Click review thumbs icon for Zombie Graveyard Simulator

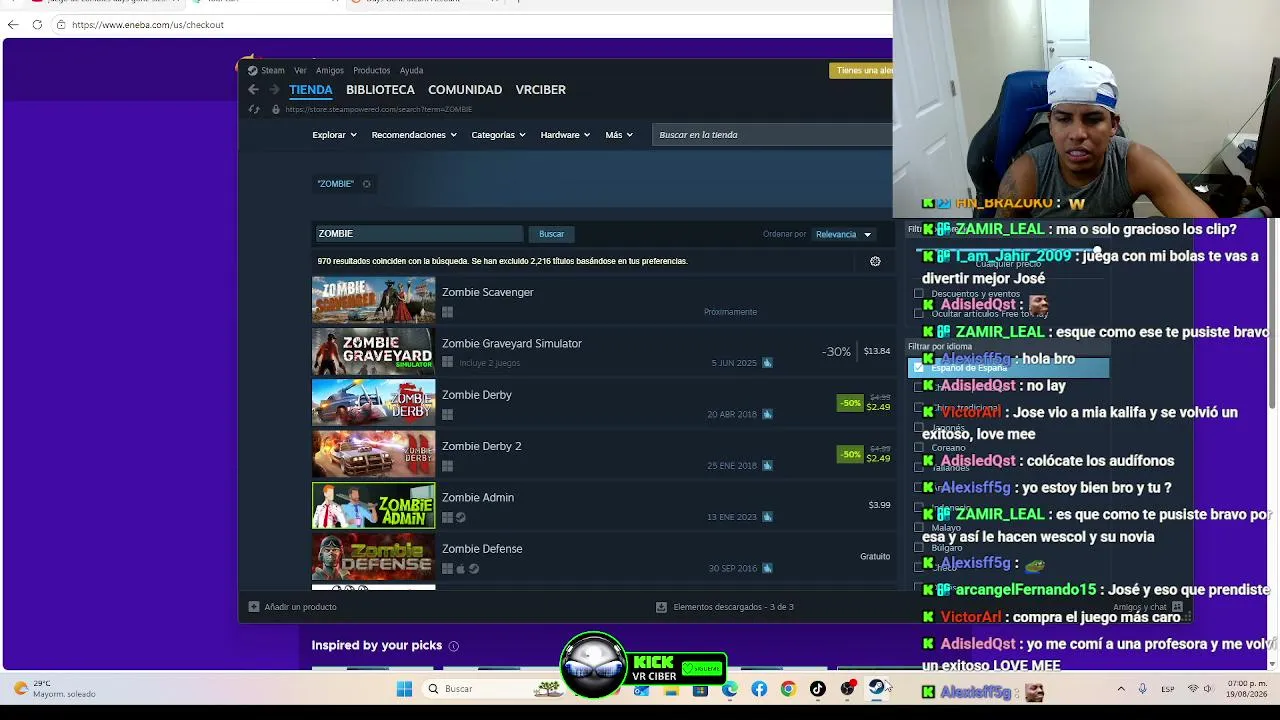(767, 363)
